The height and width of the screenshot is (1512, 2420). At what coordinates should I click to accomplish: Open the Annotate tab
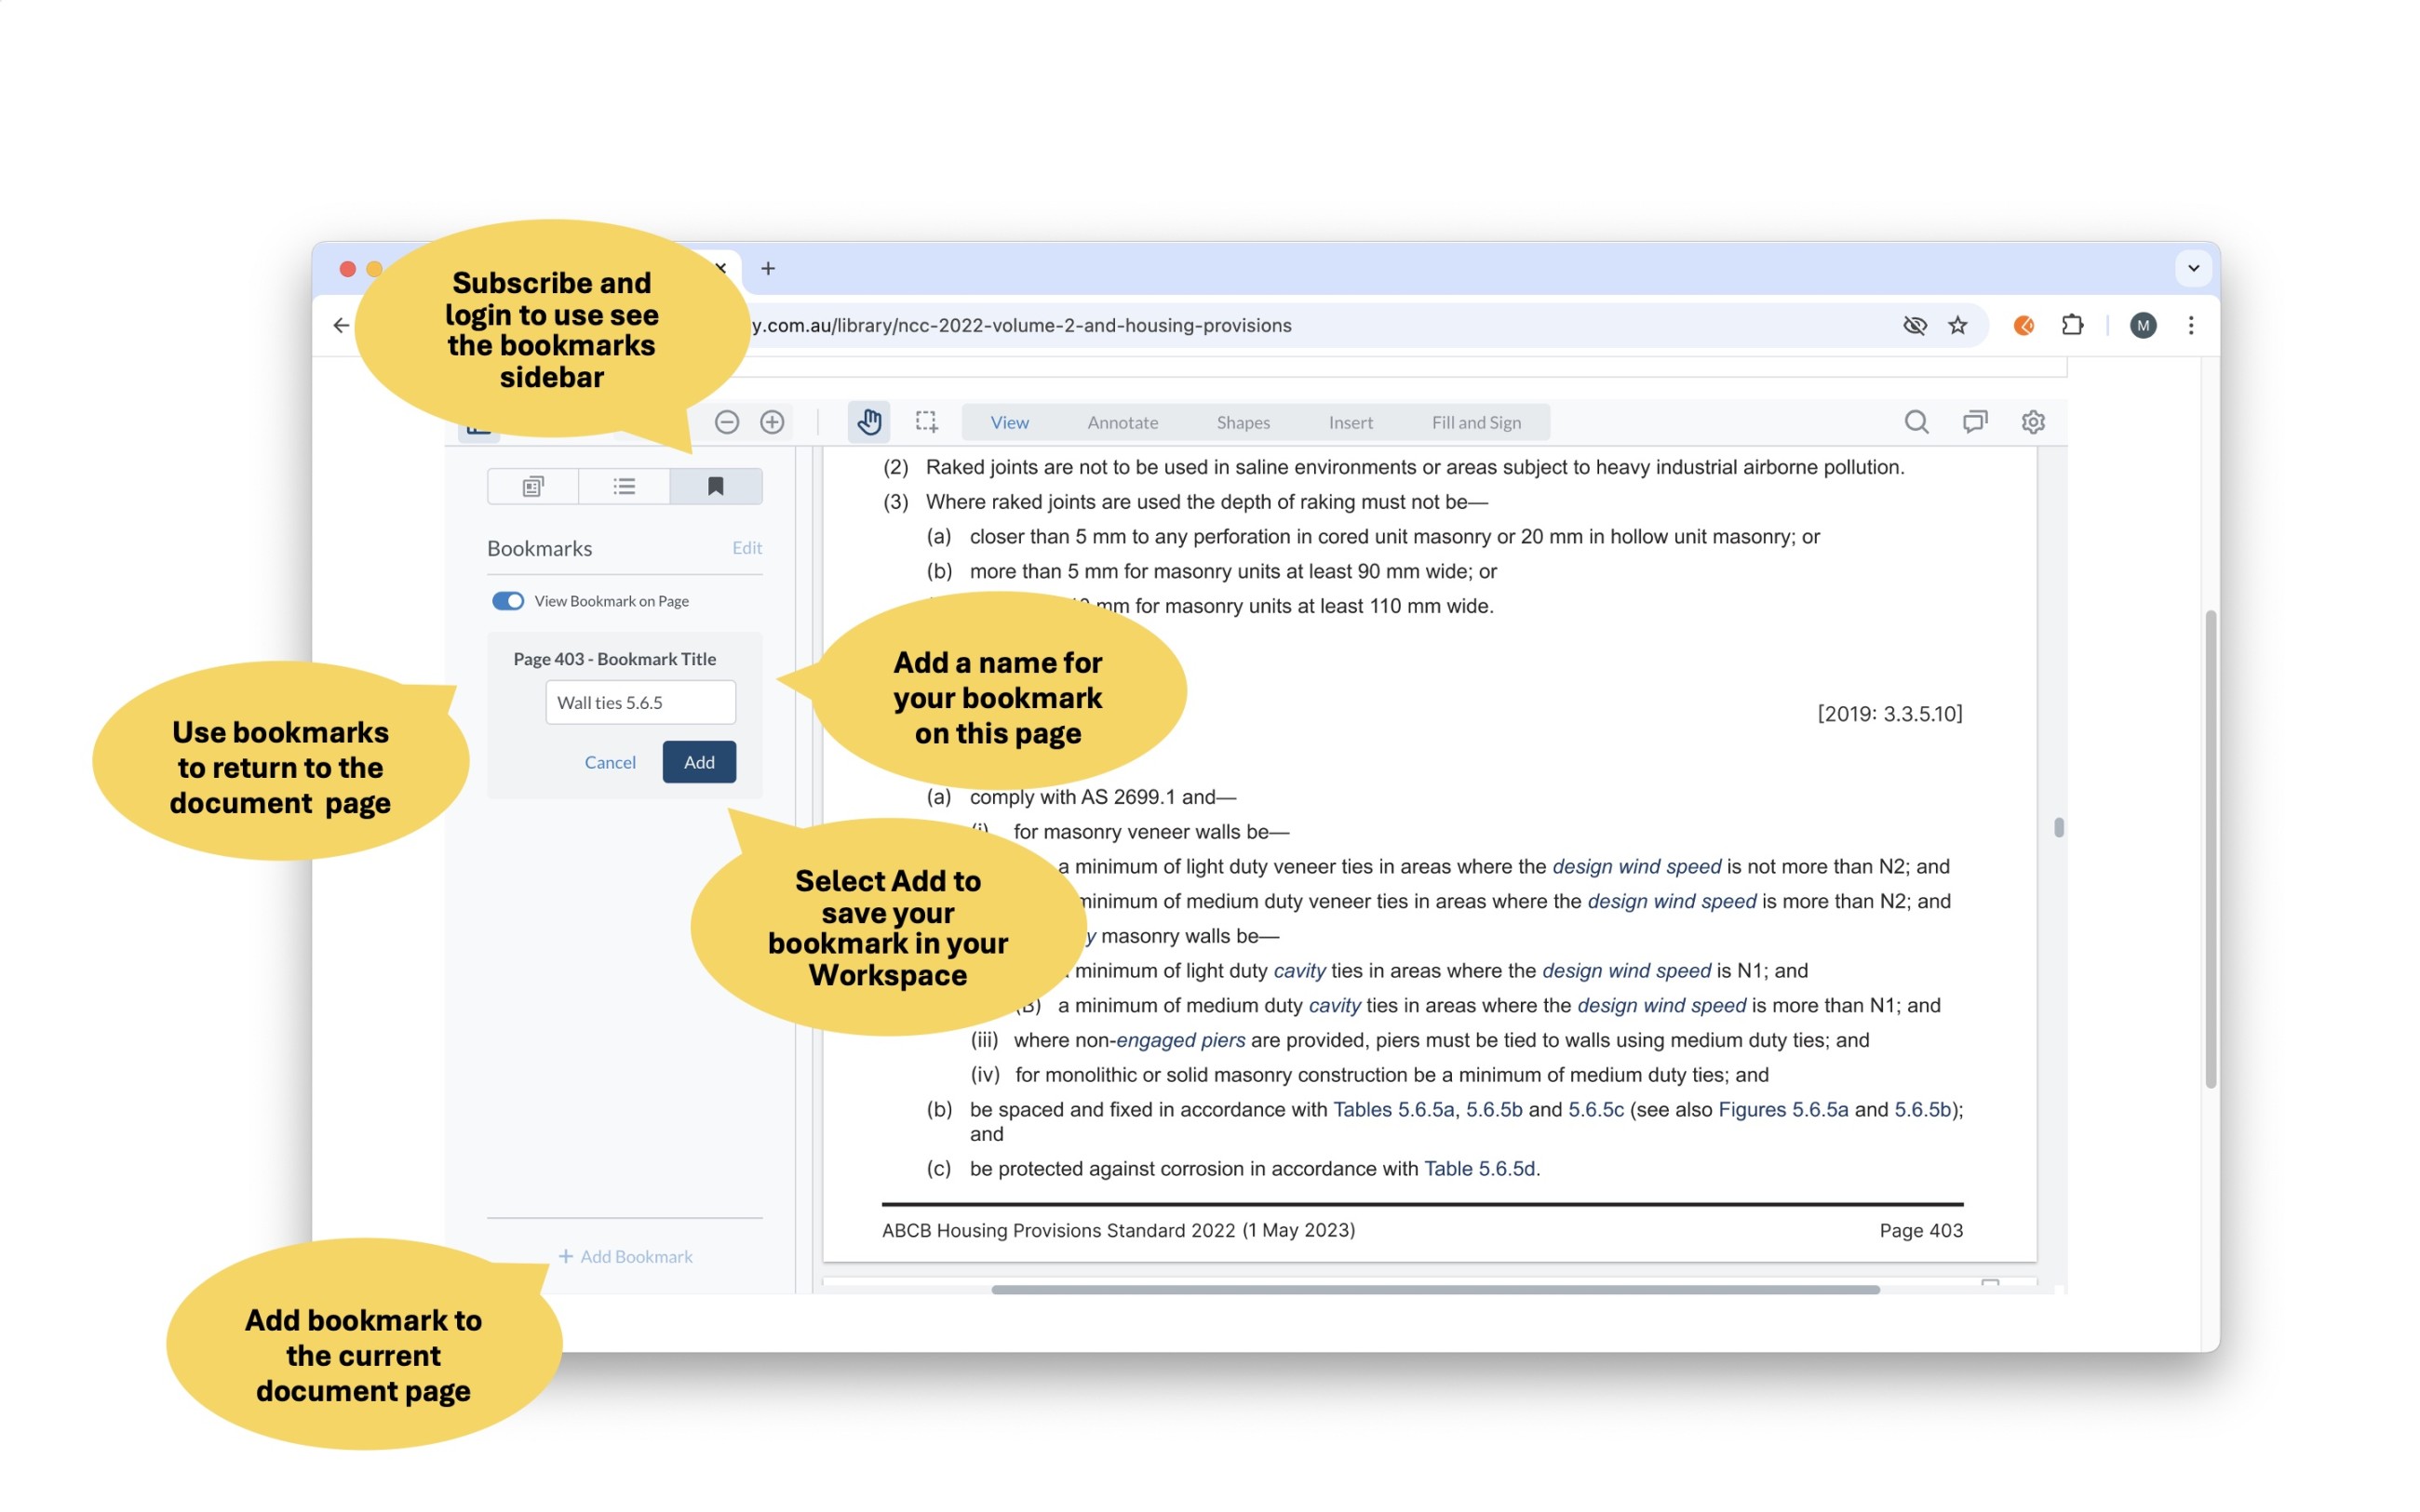click(x=1123, y=421)
